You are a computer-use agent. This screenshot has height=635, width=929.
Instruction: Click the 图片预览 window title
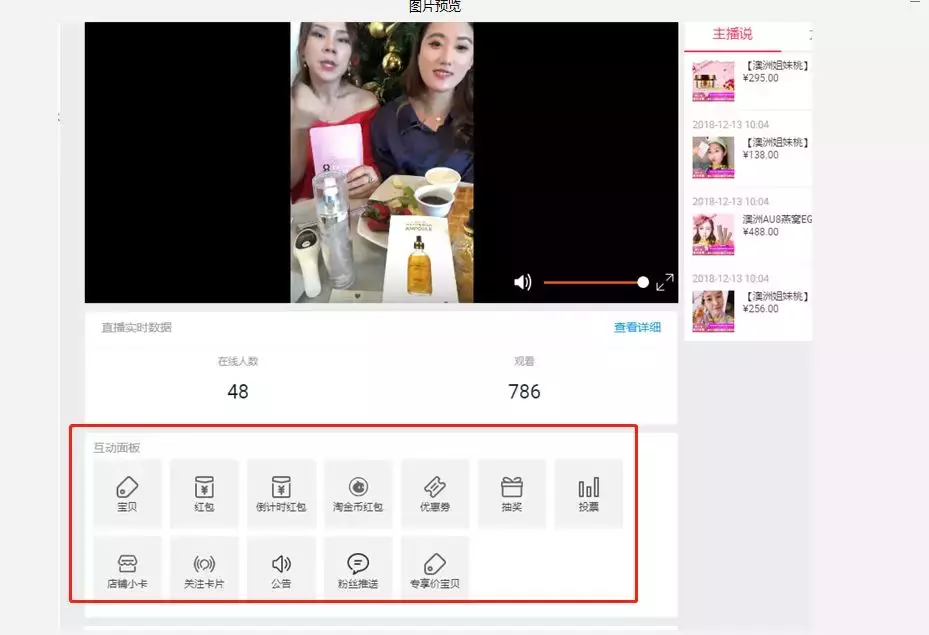tap(435, 7)
